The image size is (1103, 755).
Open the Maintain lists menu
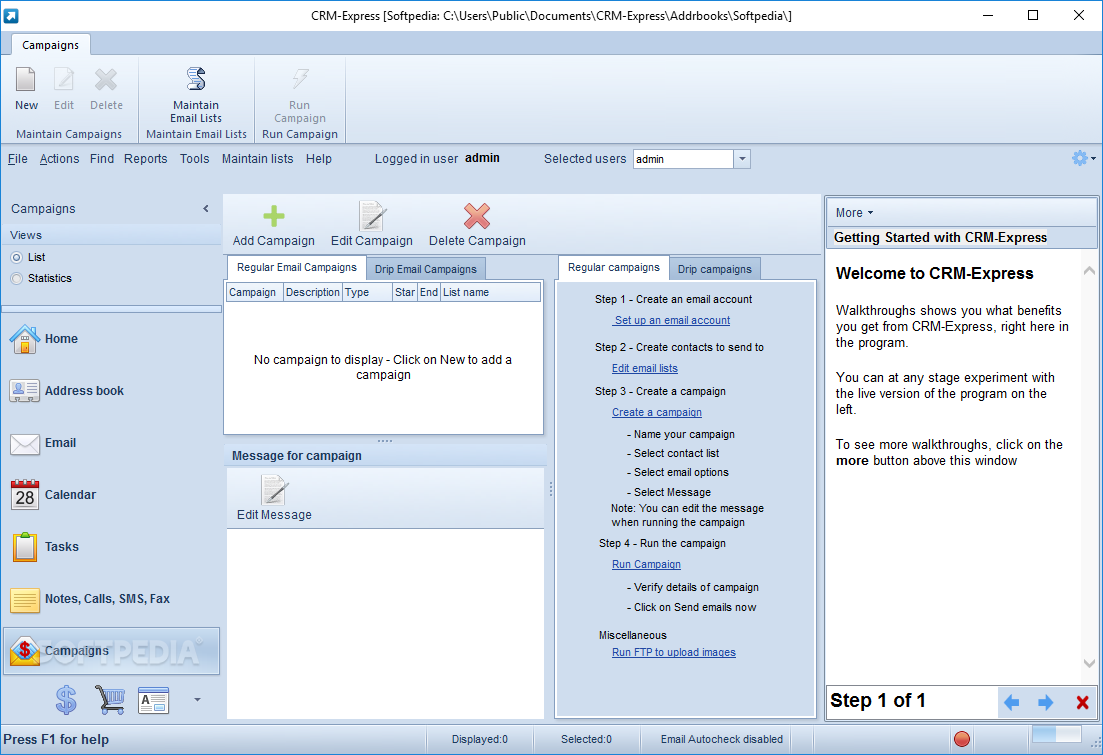point(257,159)
